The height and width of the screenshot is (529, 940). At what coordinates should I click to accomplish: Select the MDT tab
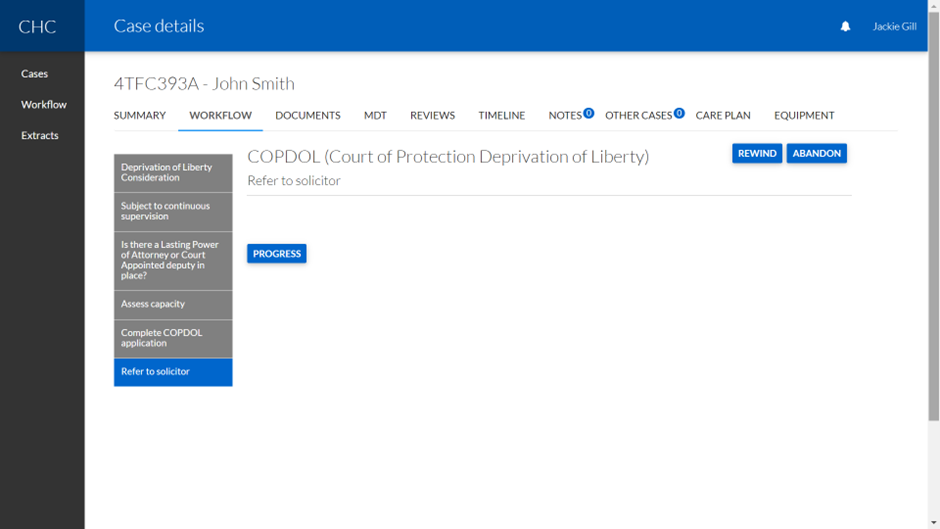coord(375,115)
